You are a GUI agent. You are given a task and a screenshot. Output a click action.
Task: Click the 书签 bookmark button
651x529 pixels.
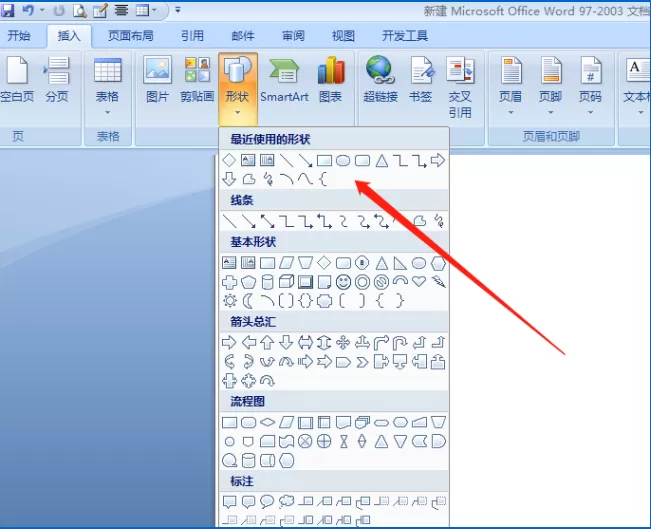click(421, 80)
